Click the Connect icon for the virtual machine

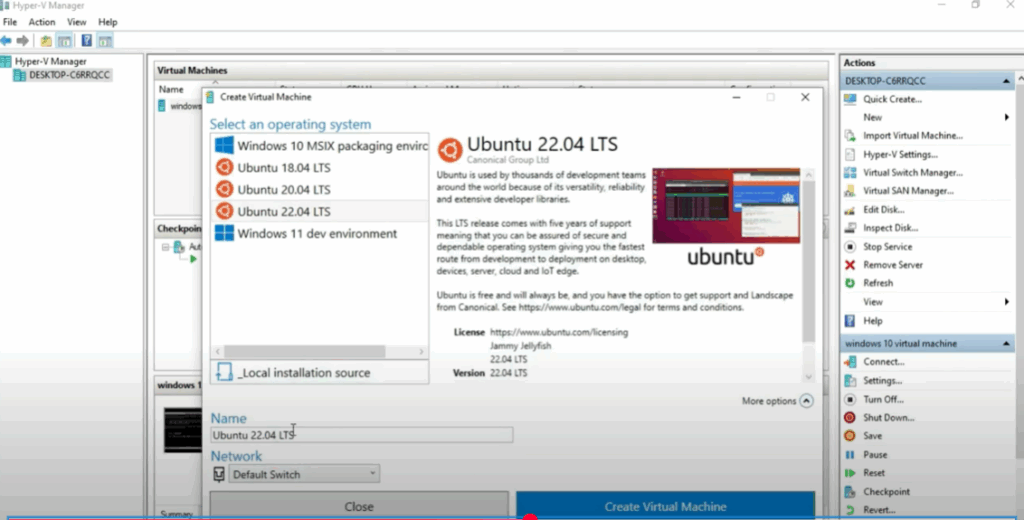point(850,362)
